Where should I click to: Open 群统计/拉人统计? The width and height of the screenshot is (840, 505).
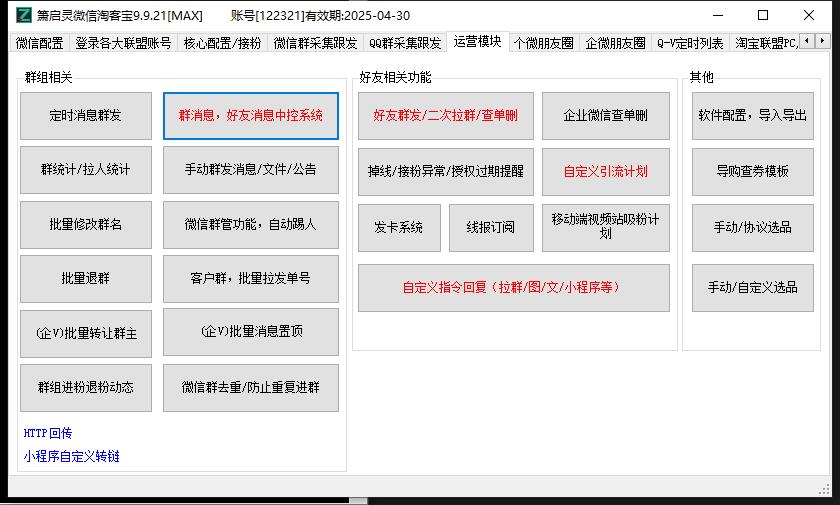pyautogui.click(x=86, y=170)
